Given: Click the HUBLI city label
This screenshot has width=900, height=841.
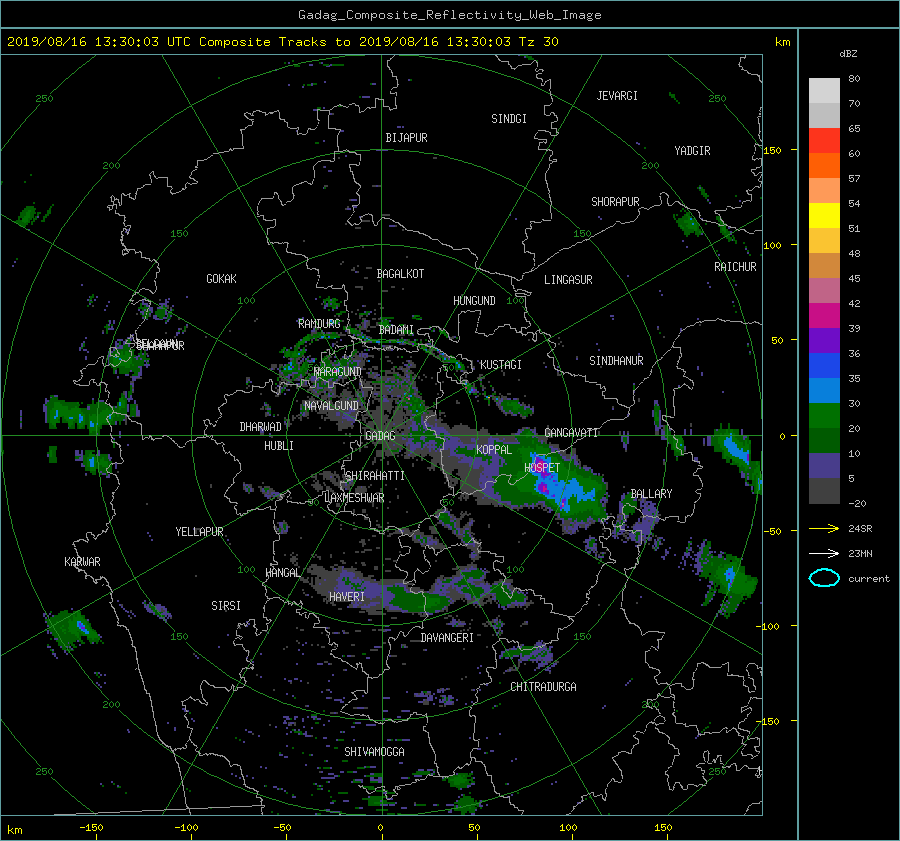Looking at the screenshot, I should (x=278, y=445).
